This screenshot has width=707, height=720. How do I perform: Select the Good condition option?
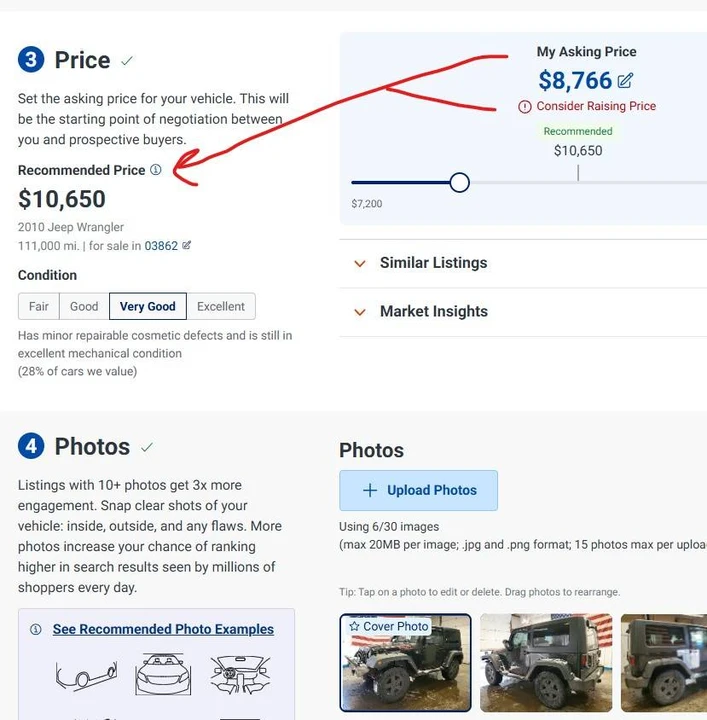[84, 306]
